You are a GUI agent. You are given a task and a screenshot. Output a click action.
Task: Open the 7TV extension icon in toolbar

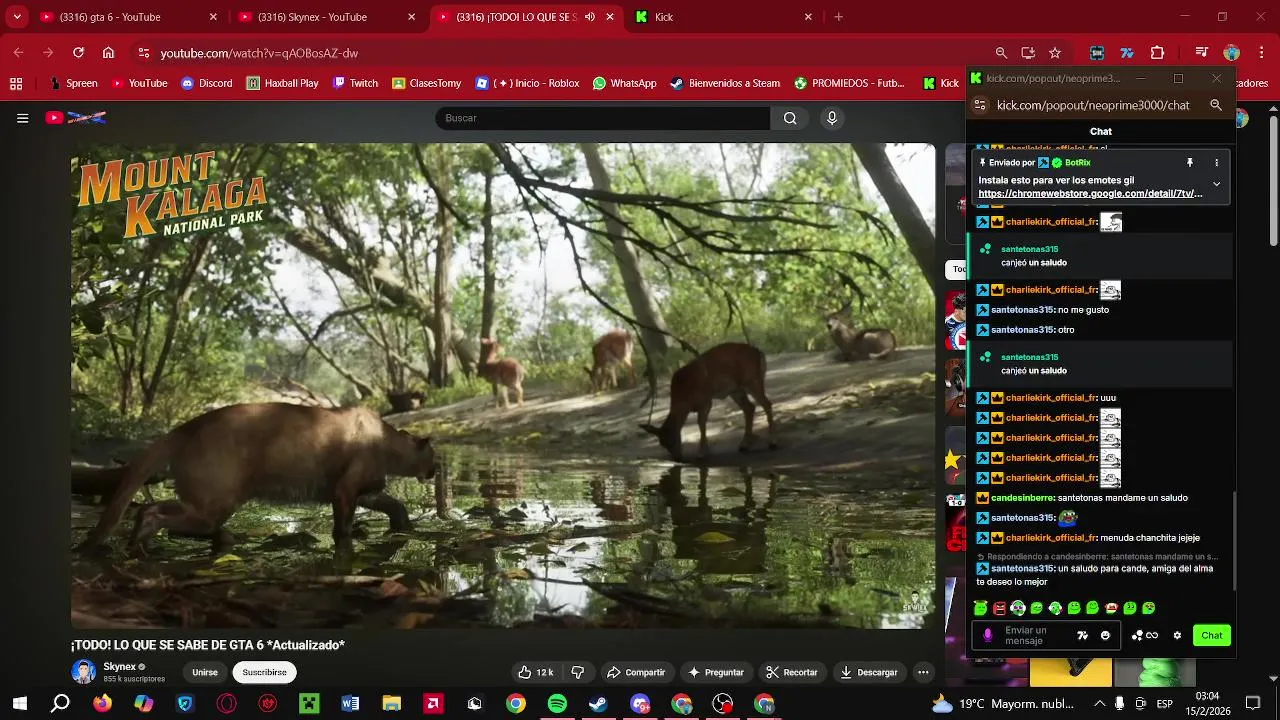click(x=1127, y=53)
